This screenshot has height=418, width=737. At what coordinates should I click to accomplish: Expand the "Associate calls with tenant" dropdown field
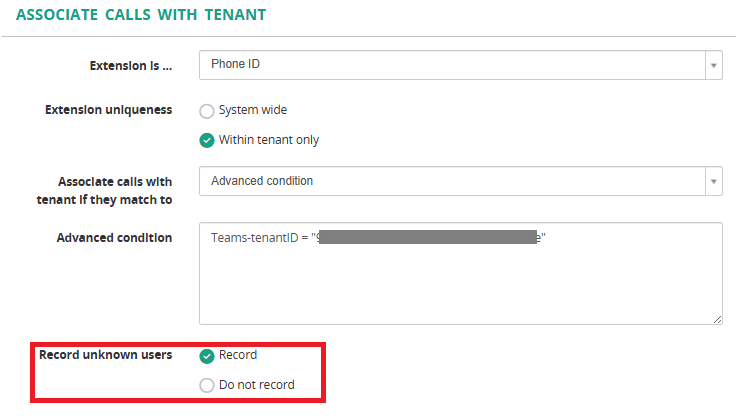point(450,181)
